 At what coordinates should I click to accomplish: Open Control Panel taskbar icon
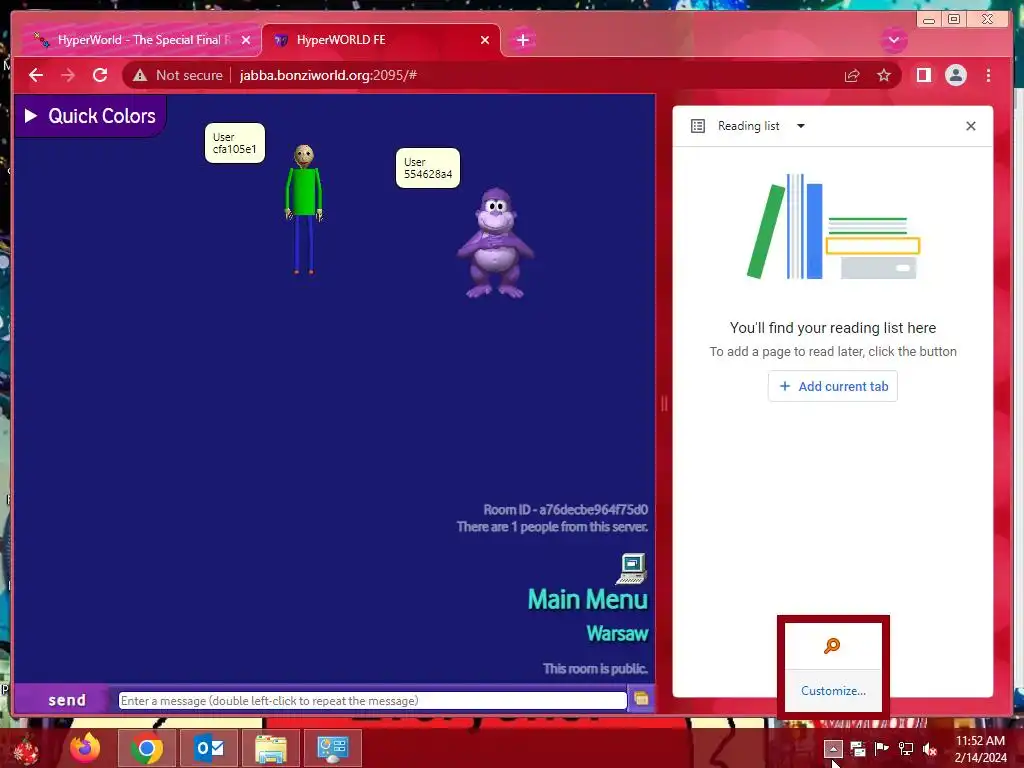[x=332, y=748]
